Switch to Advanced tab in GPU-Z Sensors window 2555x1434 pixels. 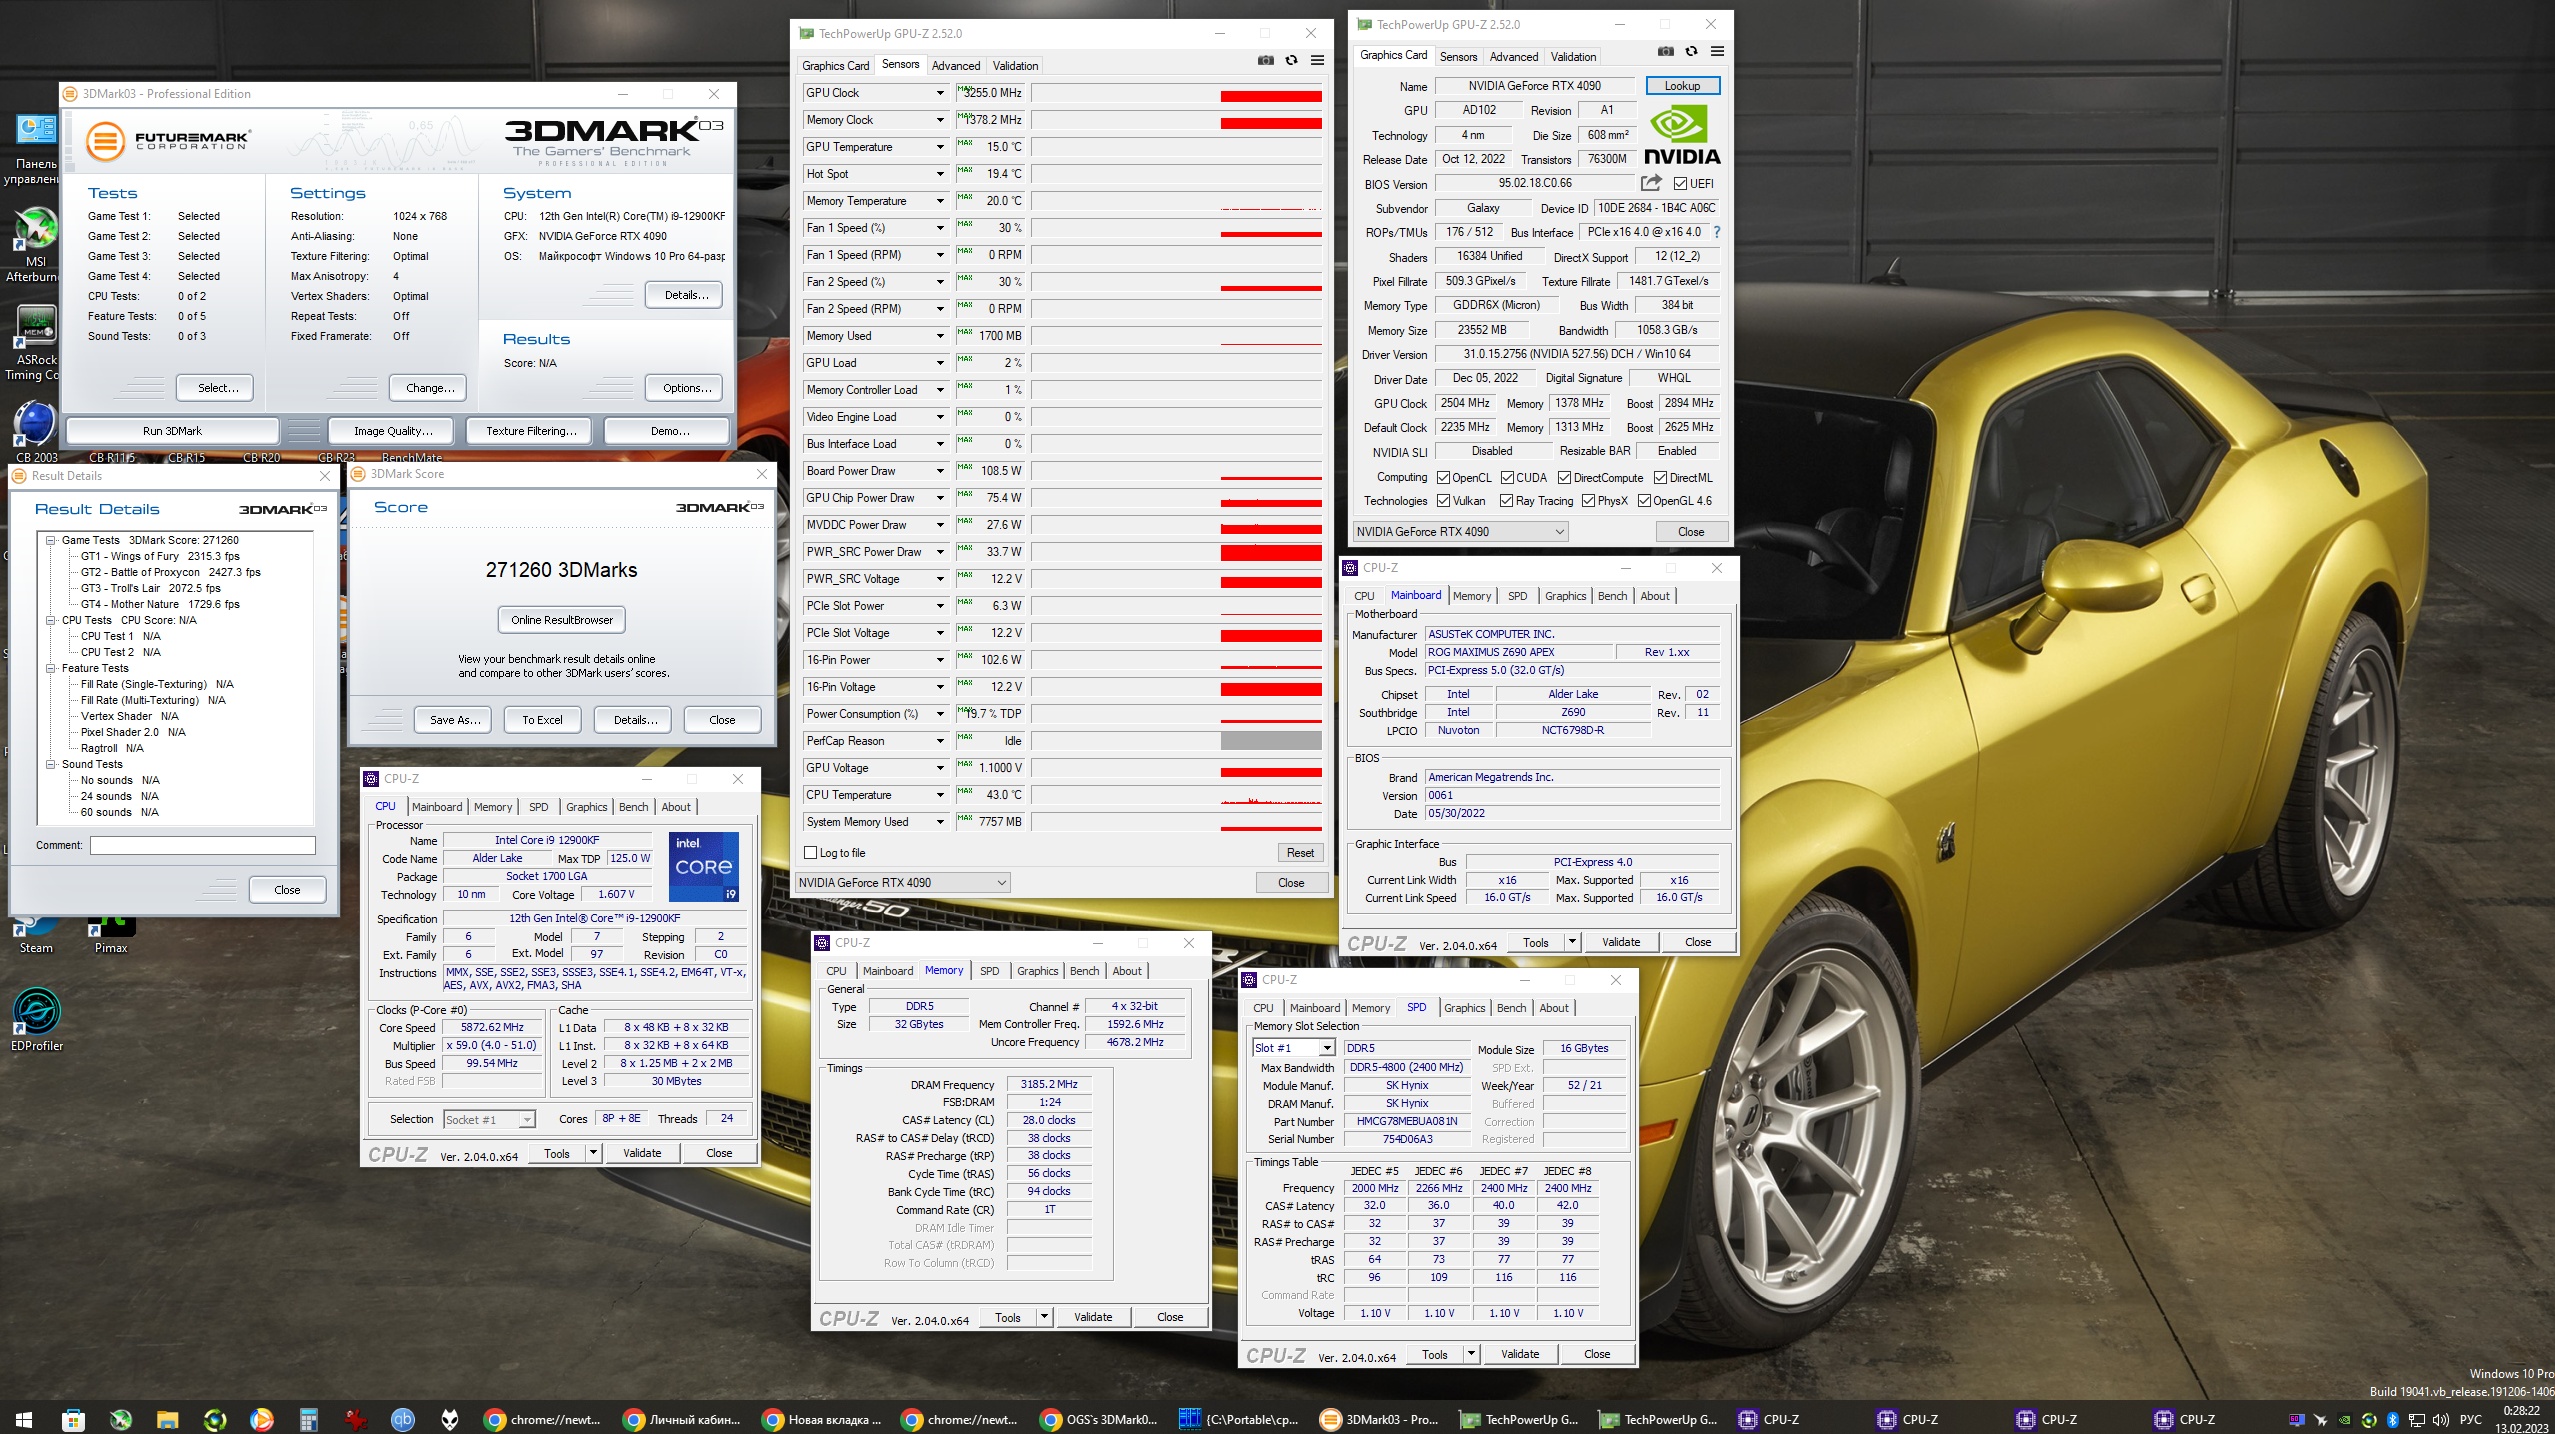tap(956, 66)
